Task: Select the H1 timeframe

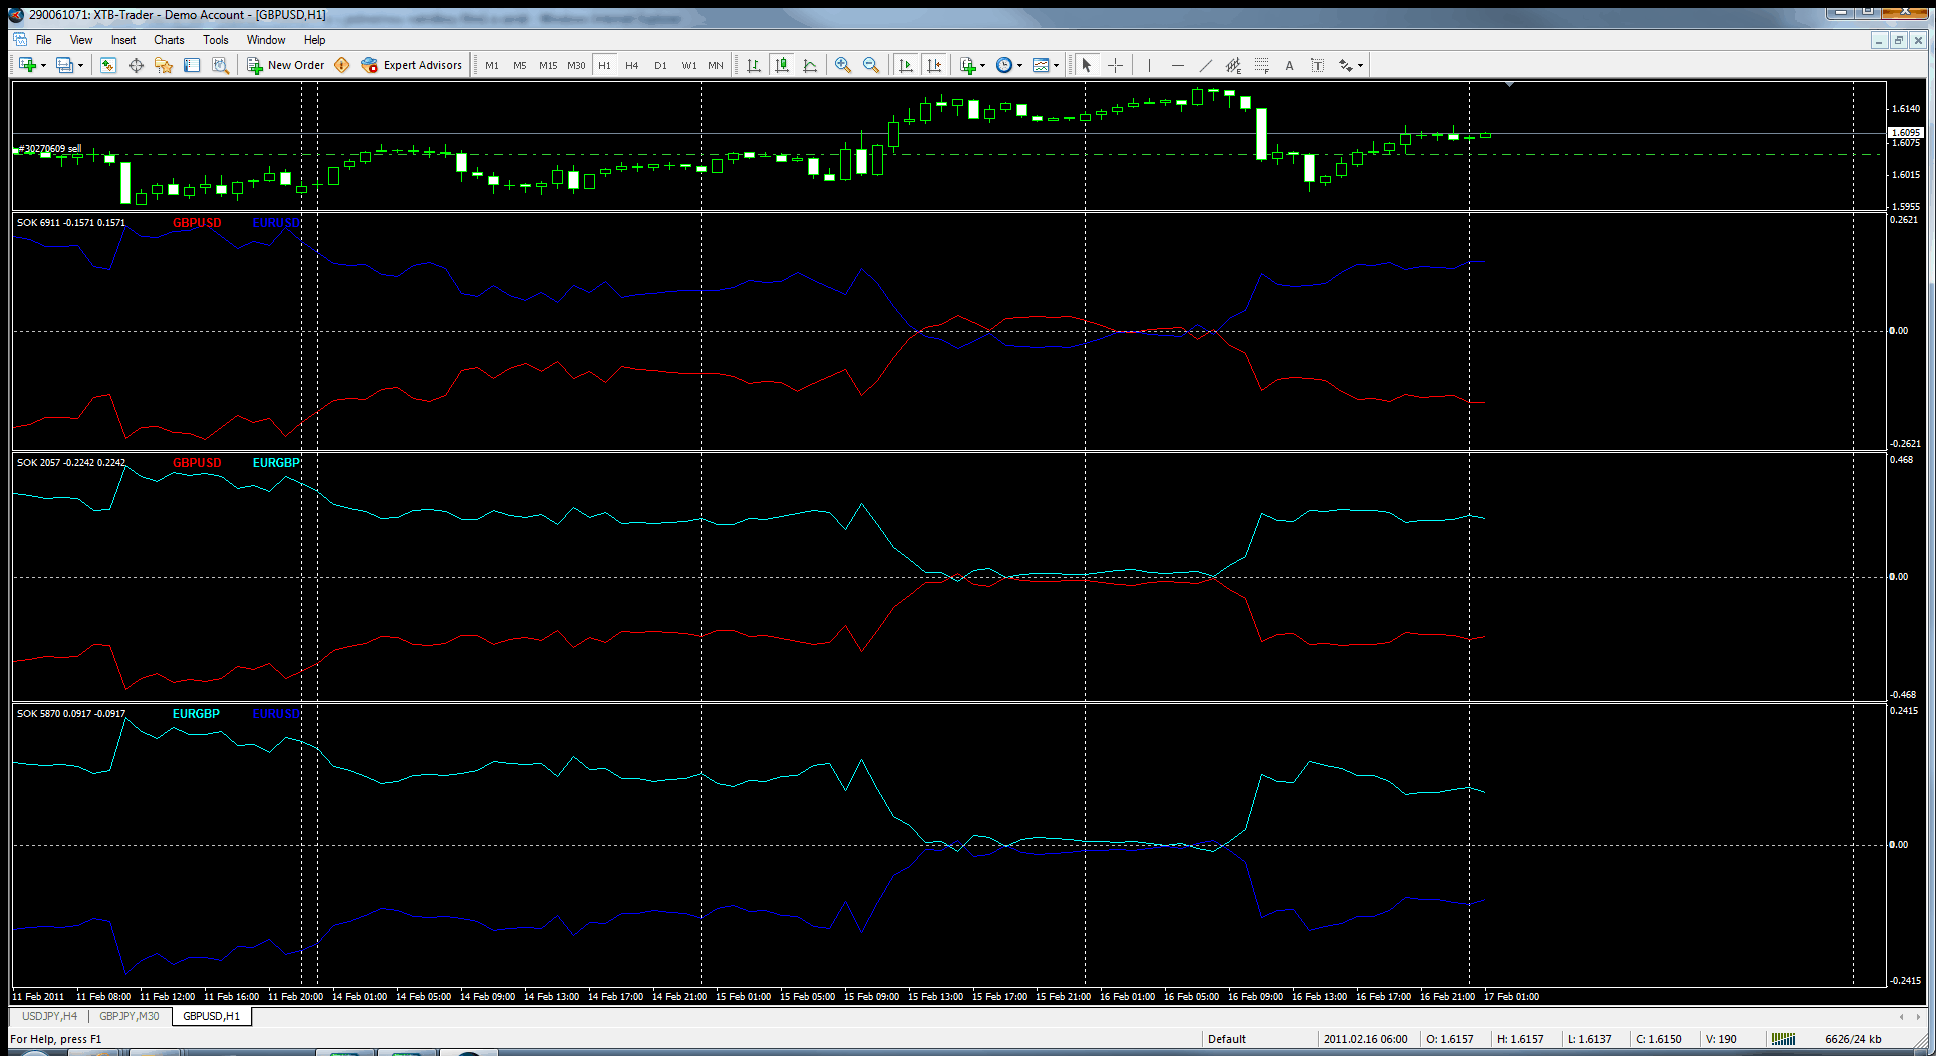Action: [x=604, y=65]
